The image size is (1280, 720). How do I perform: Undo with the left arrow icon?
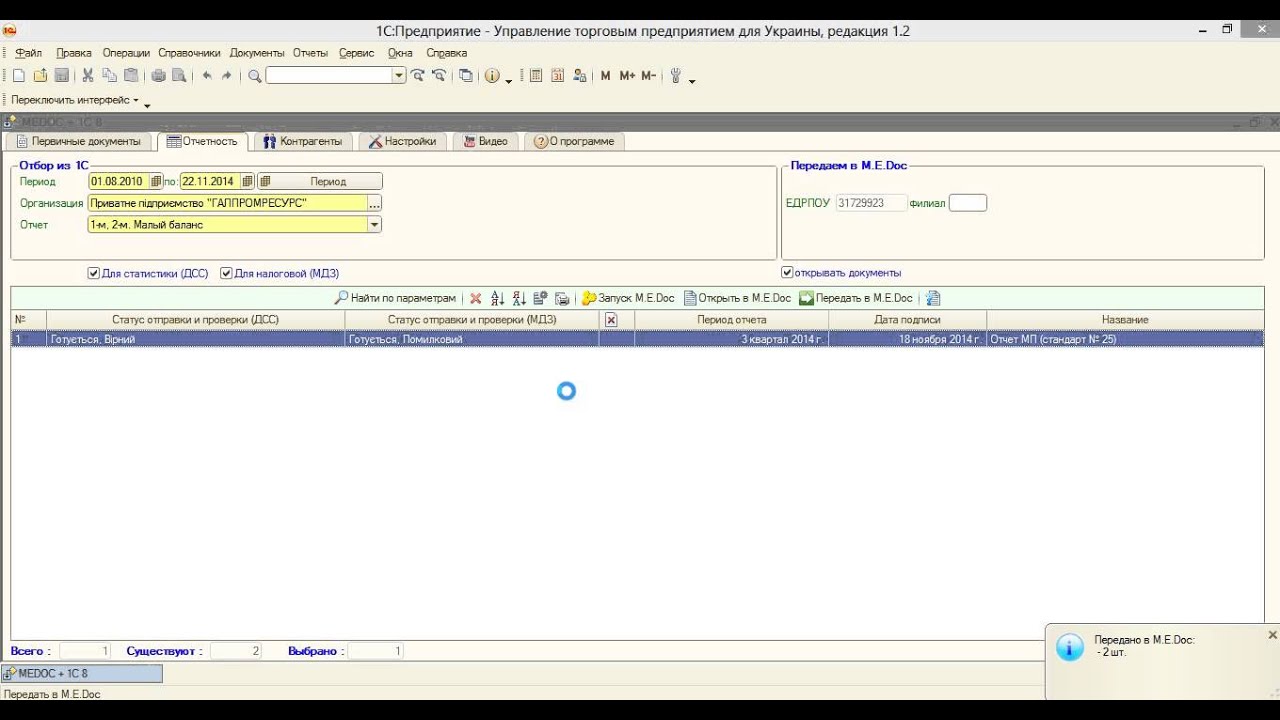(x=207, y=76)
